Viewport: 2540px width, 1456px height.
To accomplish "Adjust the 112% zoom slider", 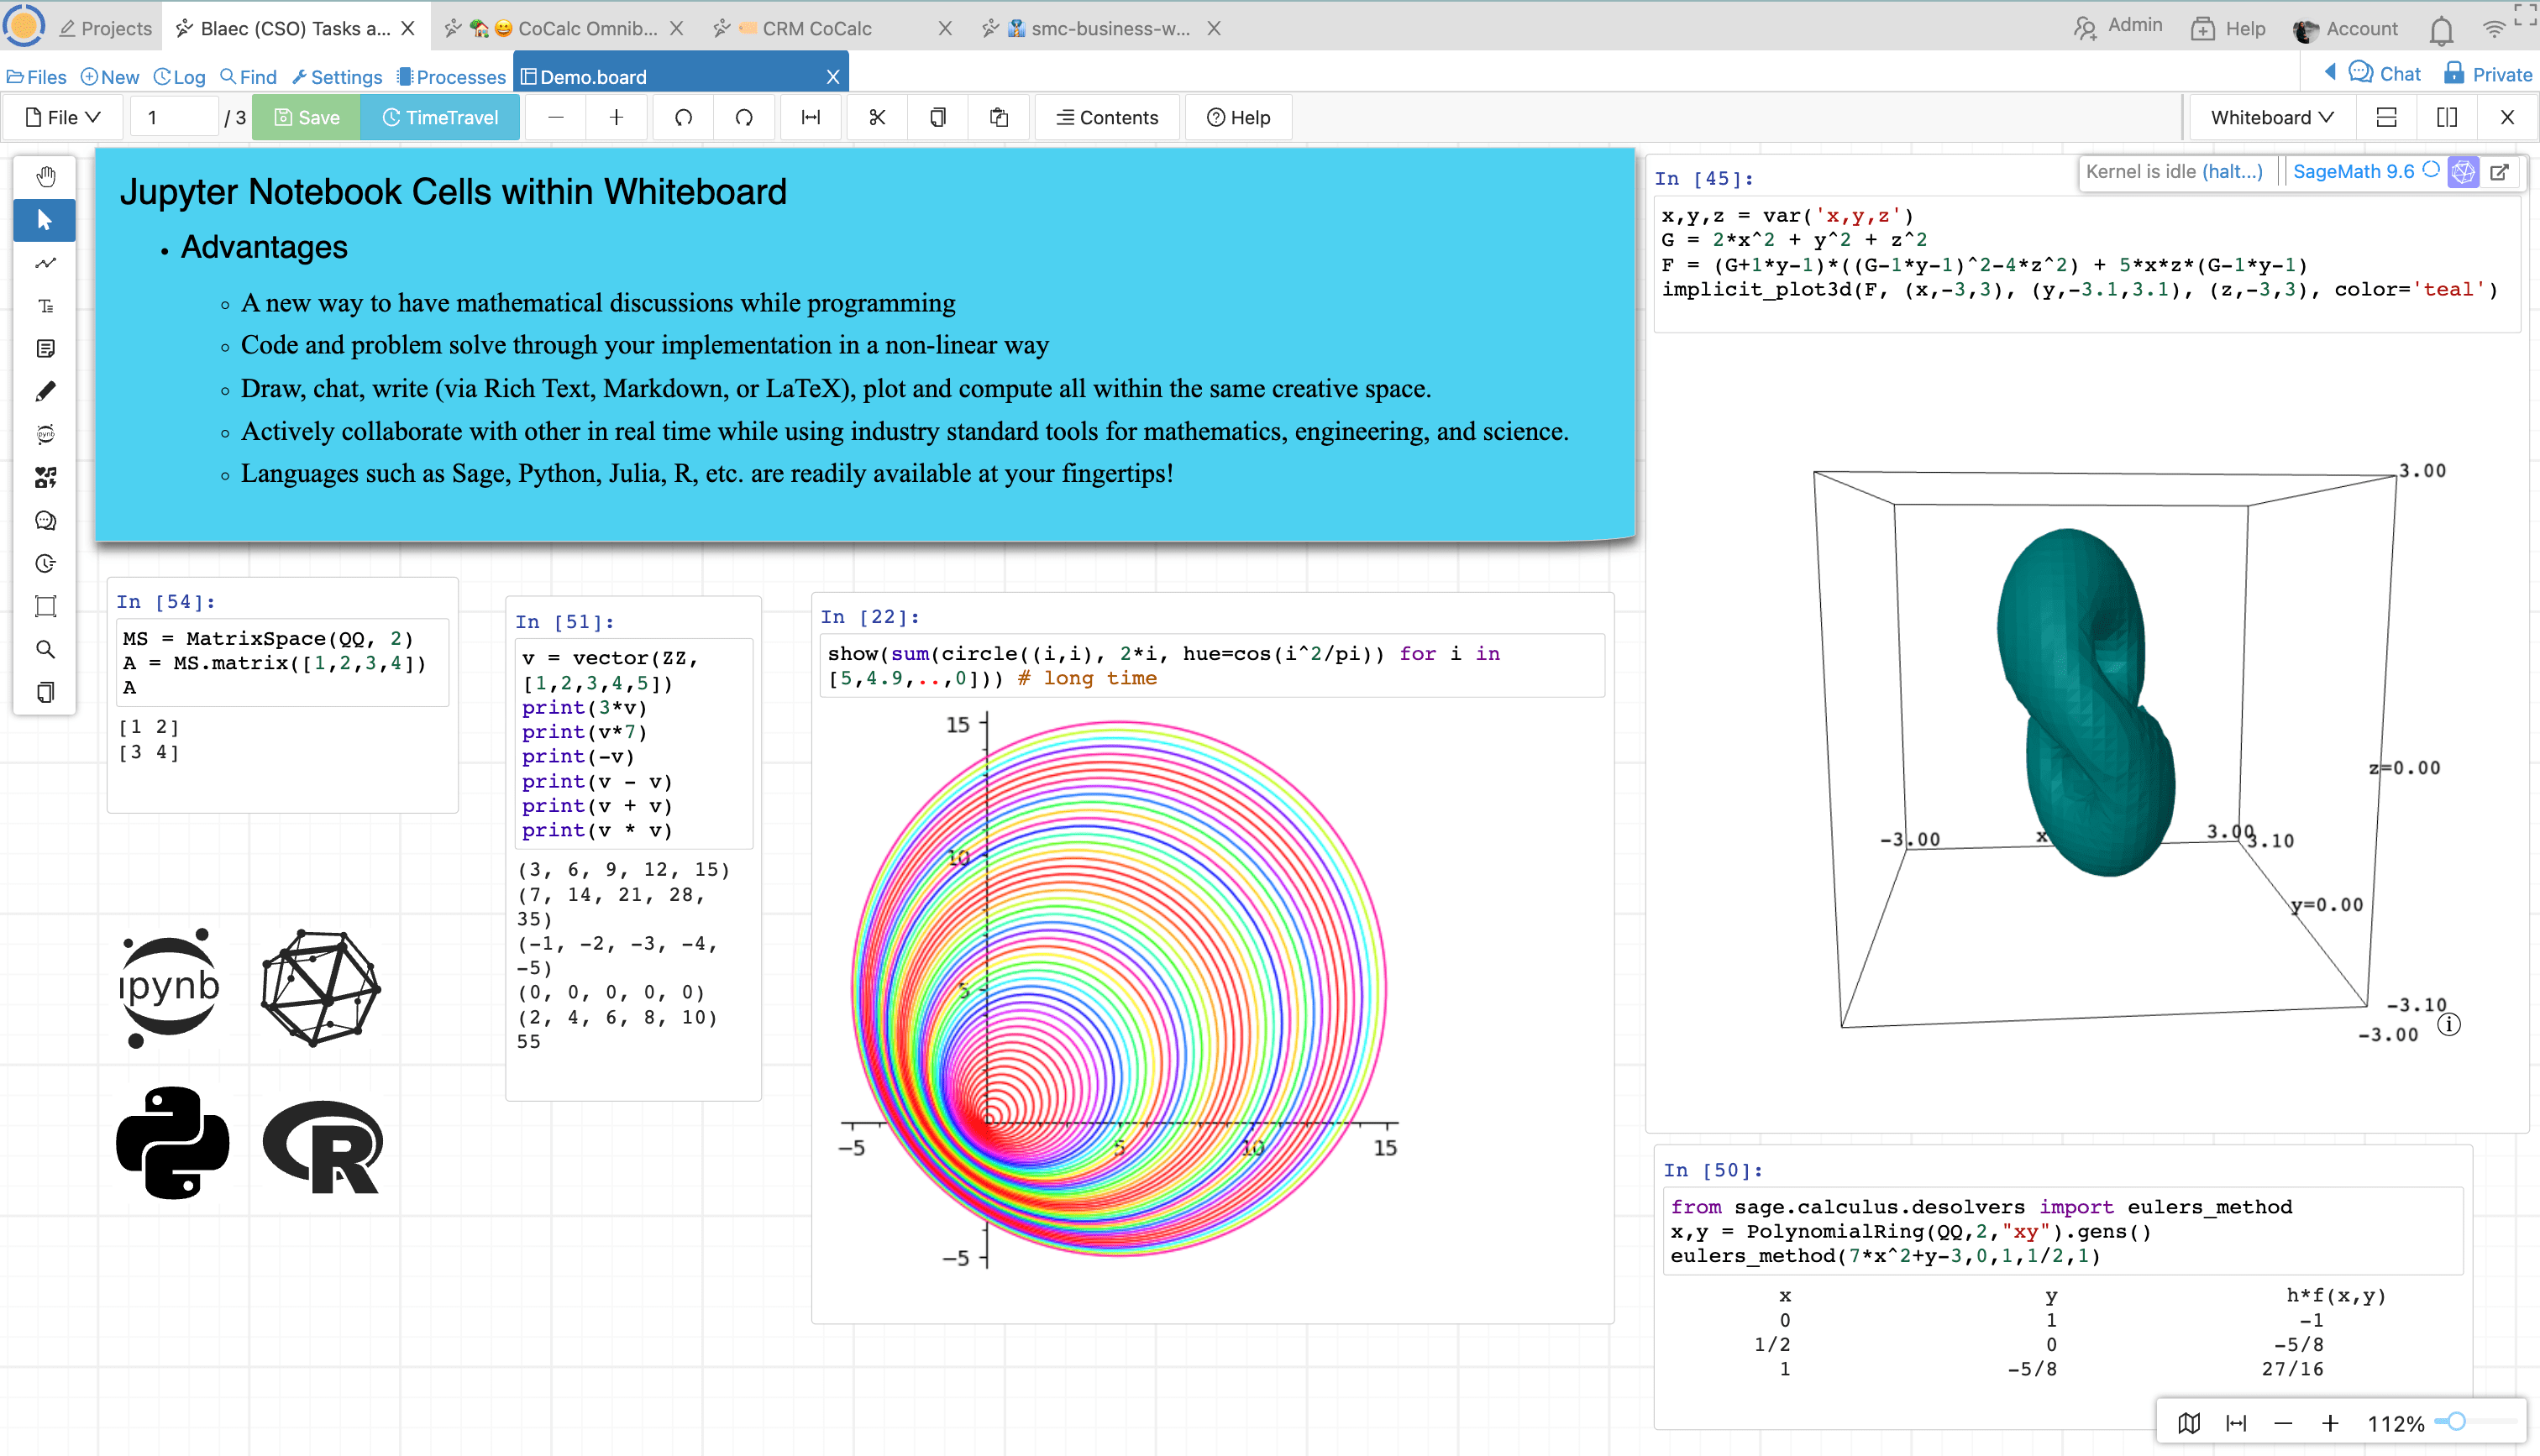I will (2455, 1421).
